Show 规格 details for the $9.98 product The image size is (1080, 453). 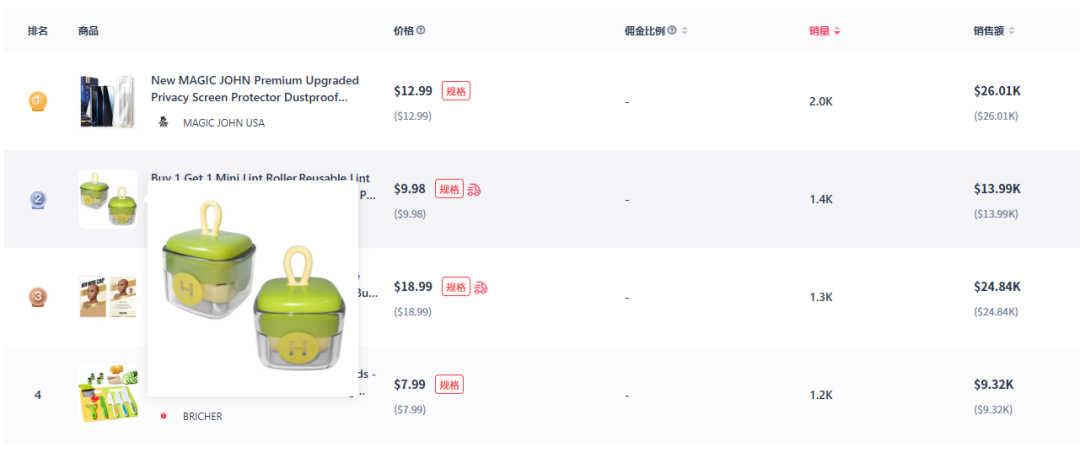pyautogui.click(x=450, y=189)
